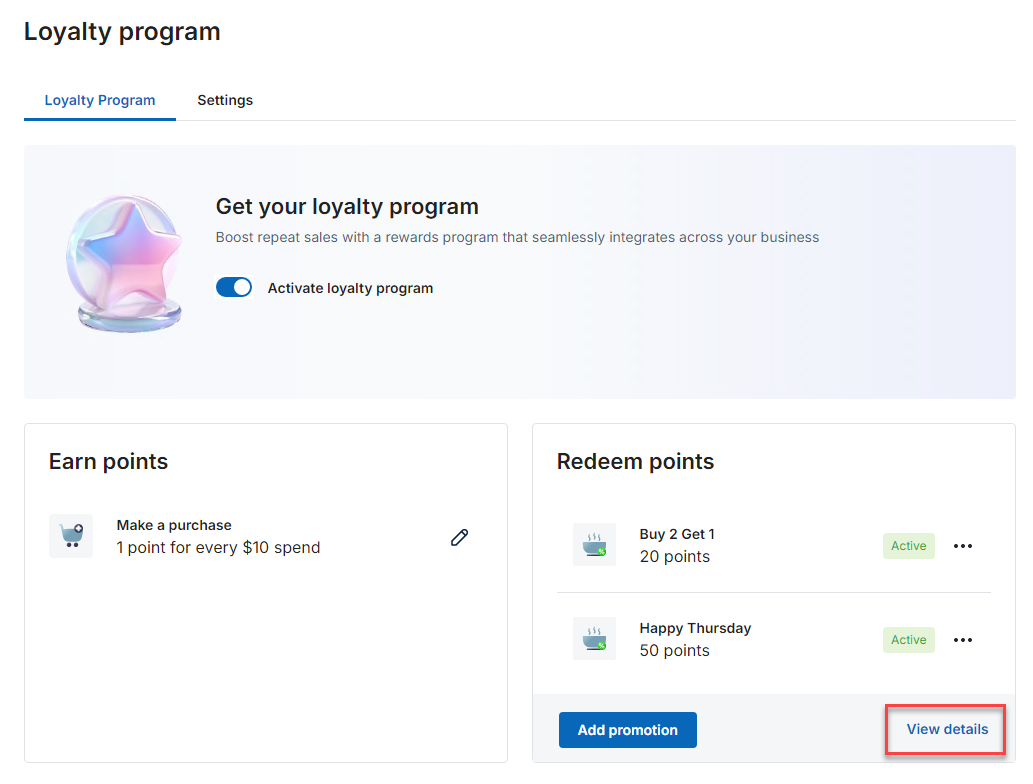
Task: Edit the Make a purchase earning rule
Action: tap(459, 538)
